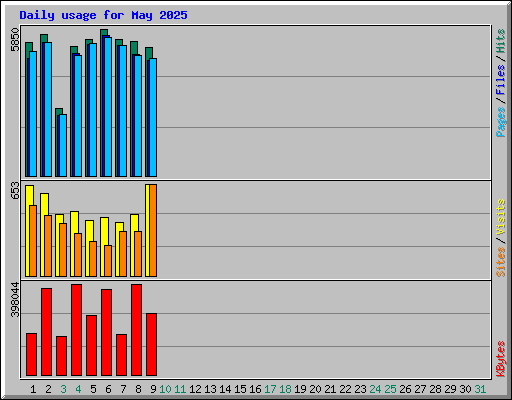The height and width of the screenshot is (400, 512).
Task: Click the blue 'Files' legend label
Action: (501, 79)
